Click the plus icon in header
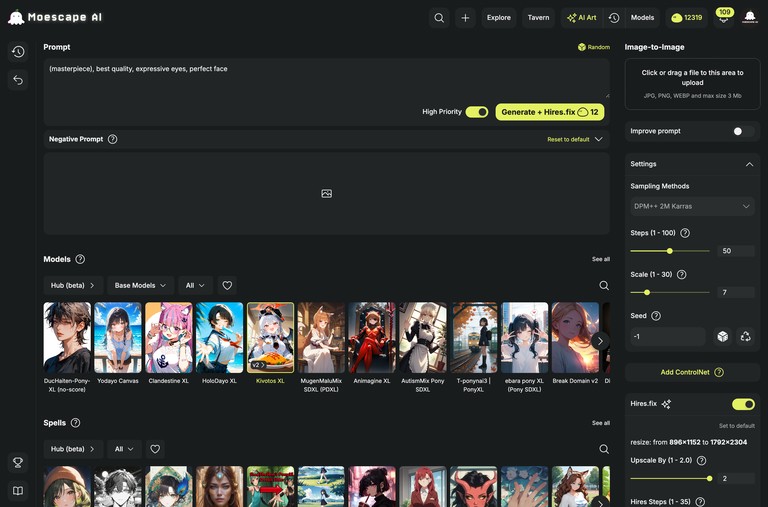The image size is (768, 507). (465, 17)
